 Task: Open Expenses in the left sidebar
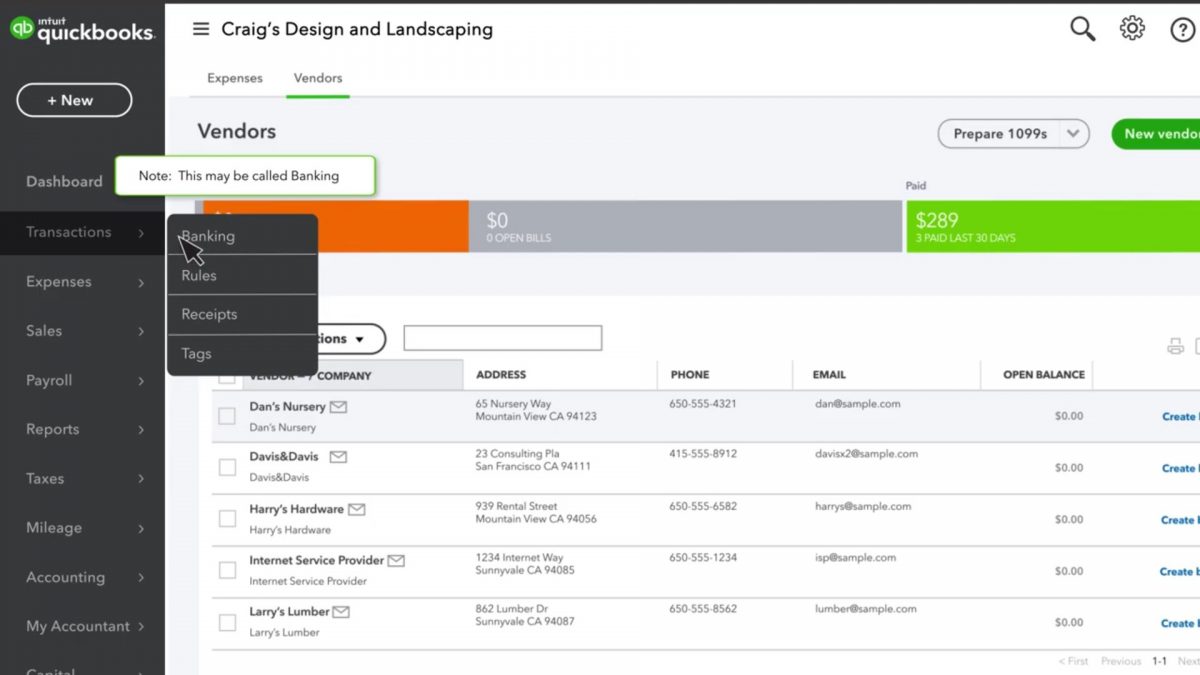coord(58,282)
